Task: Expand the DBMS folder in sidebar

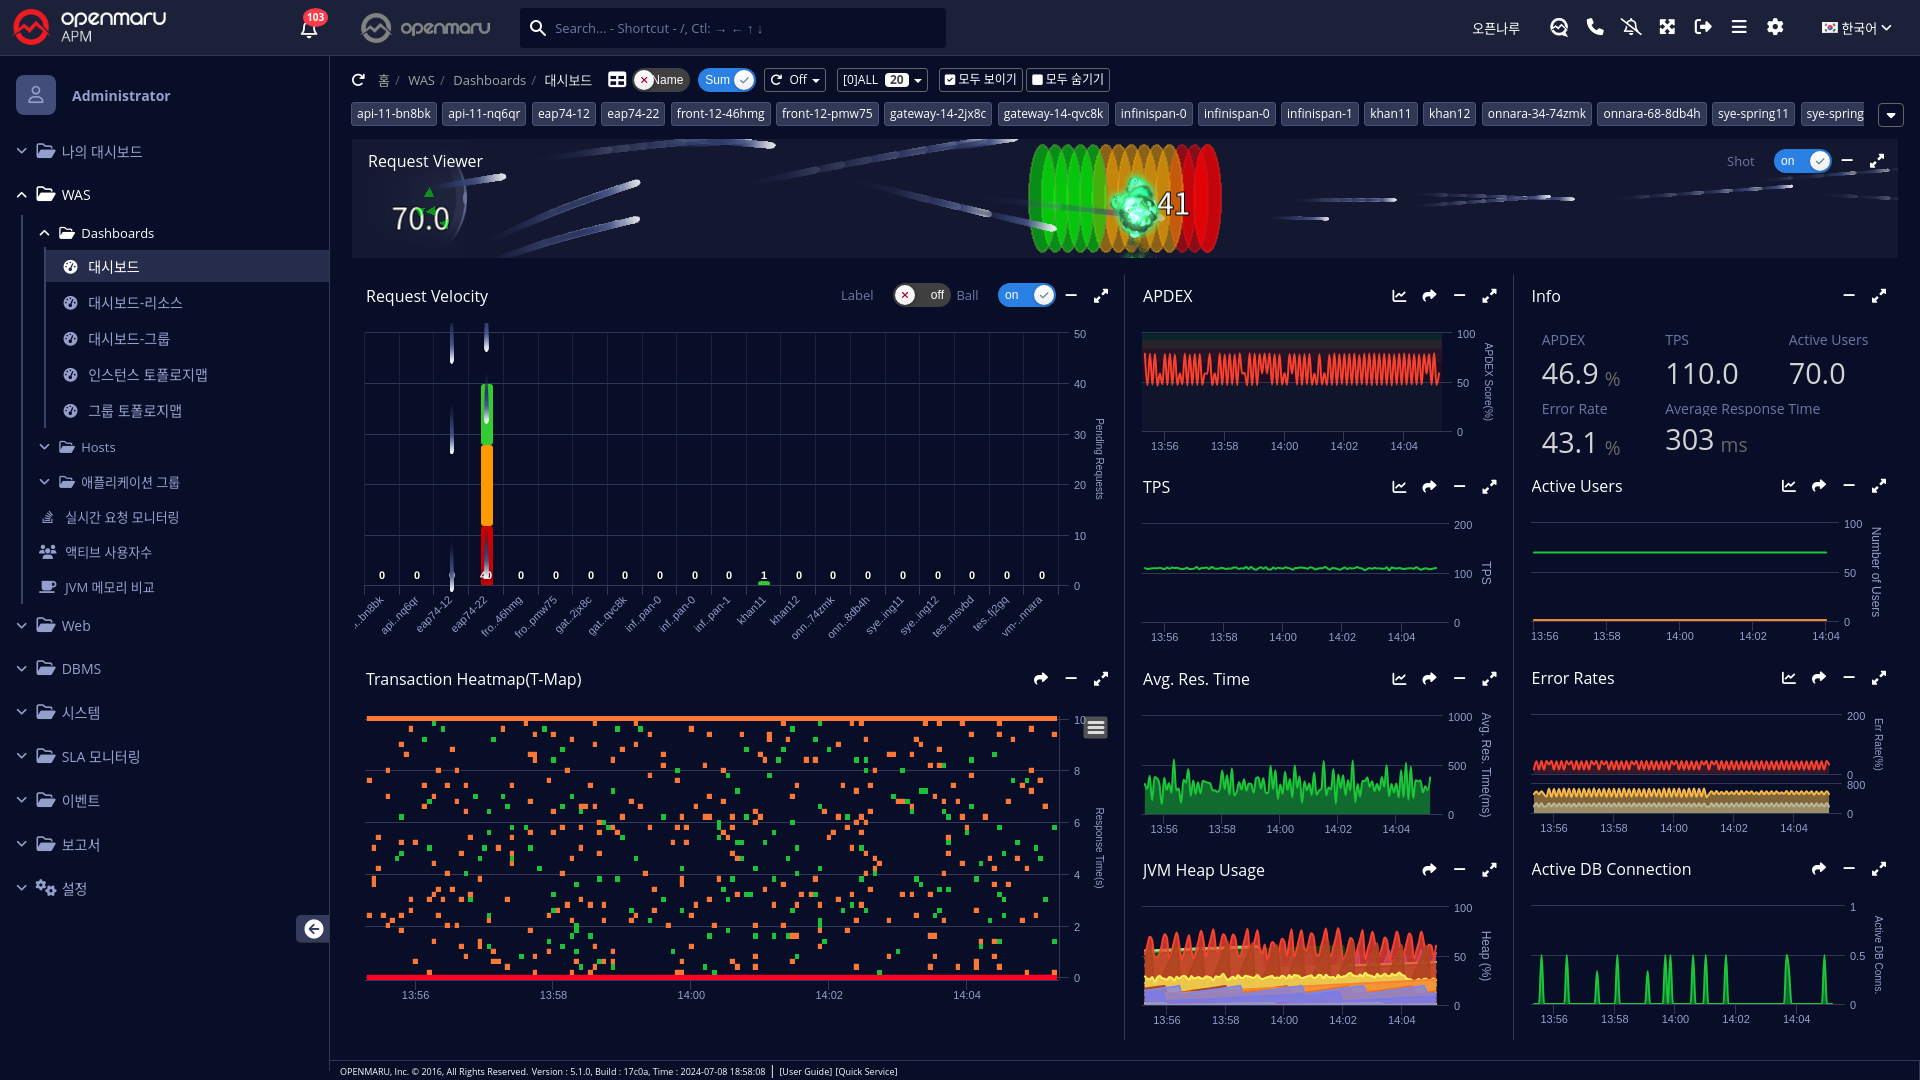Action: 81,669
